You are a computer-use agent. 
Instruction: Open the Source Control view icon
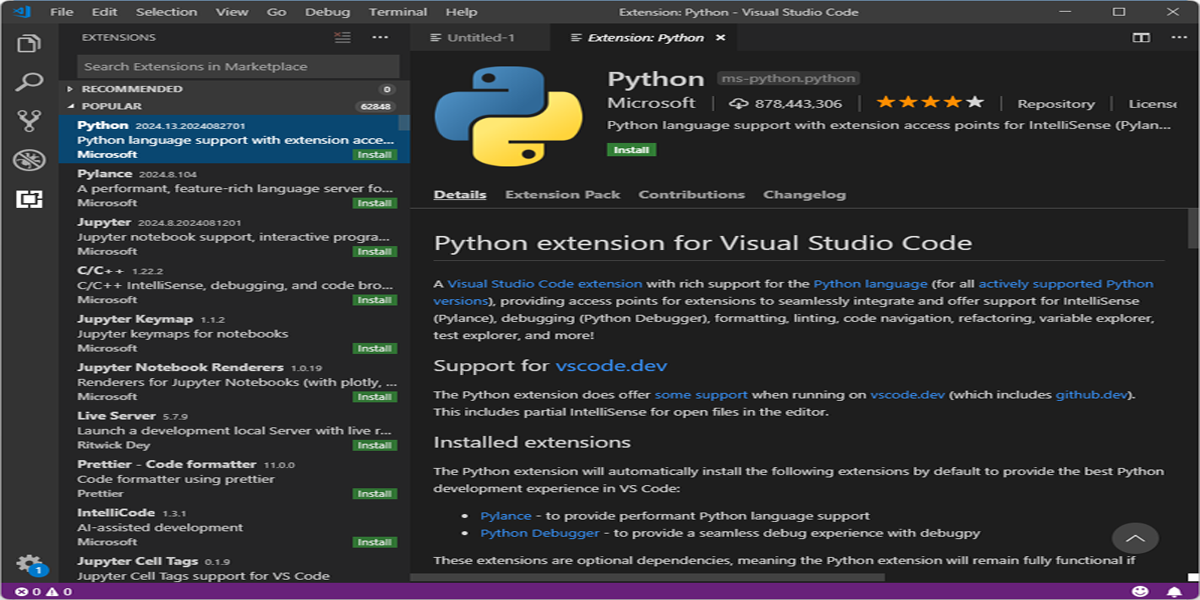(x=29, y=121)
